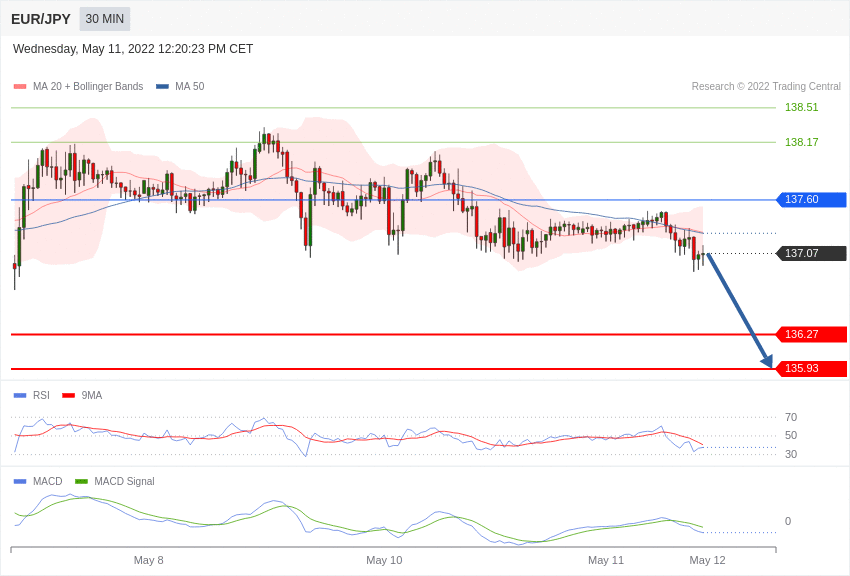Click the blue 137.60 pivot price tag
850x576 pixels.
click(812, 199)
